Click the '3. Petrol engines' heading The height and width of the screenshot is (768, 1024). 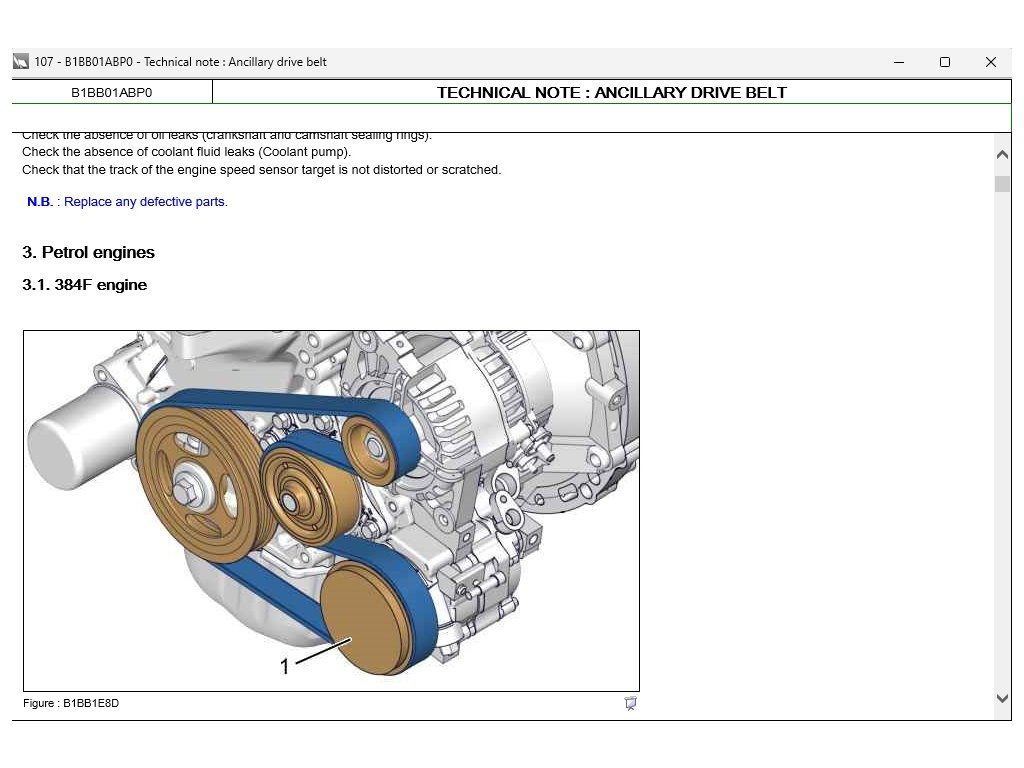(89, 252)
